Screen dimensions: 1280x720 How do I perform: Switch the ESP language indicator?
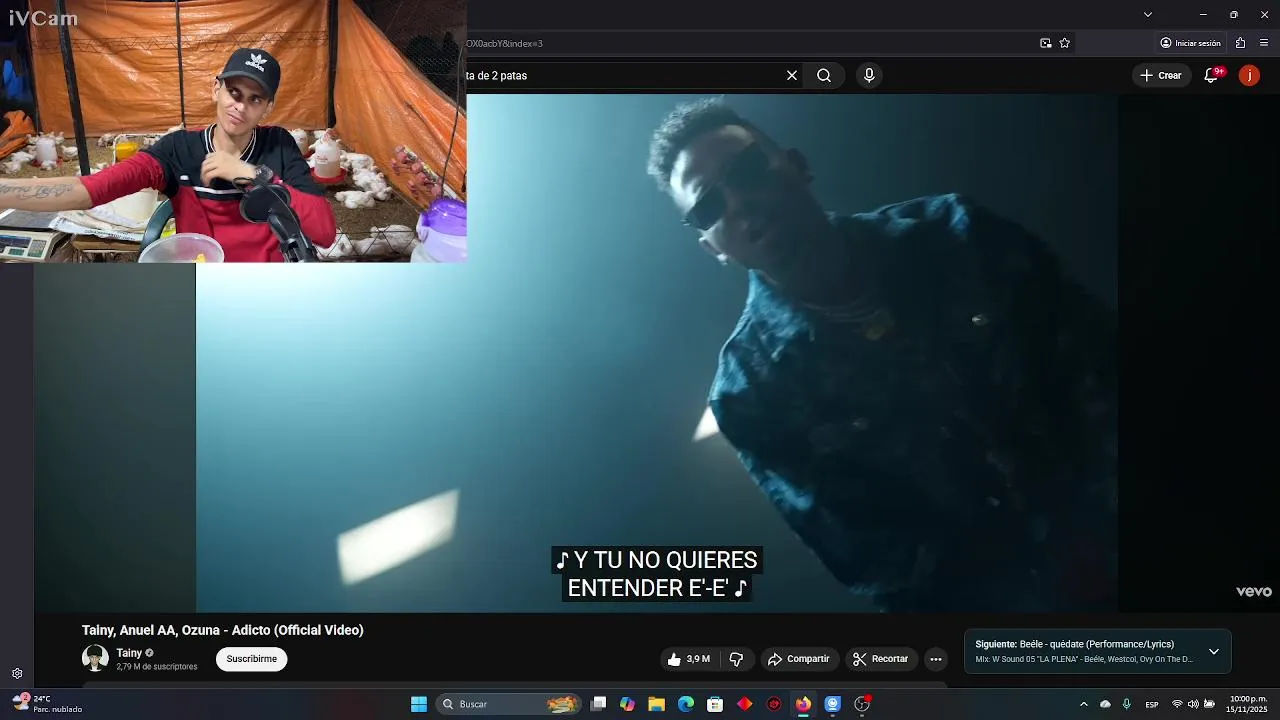[1152, 704]
